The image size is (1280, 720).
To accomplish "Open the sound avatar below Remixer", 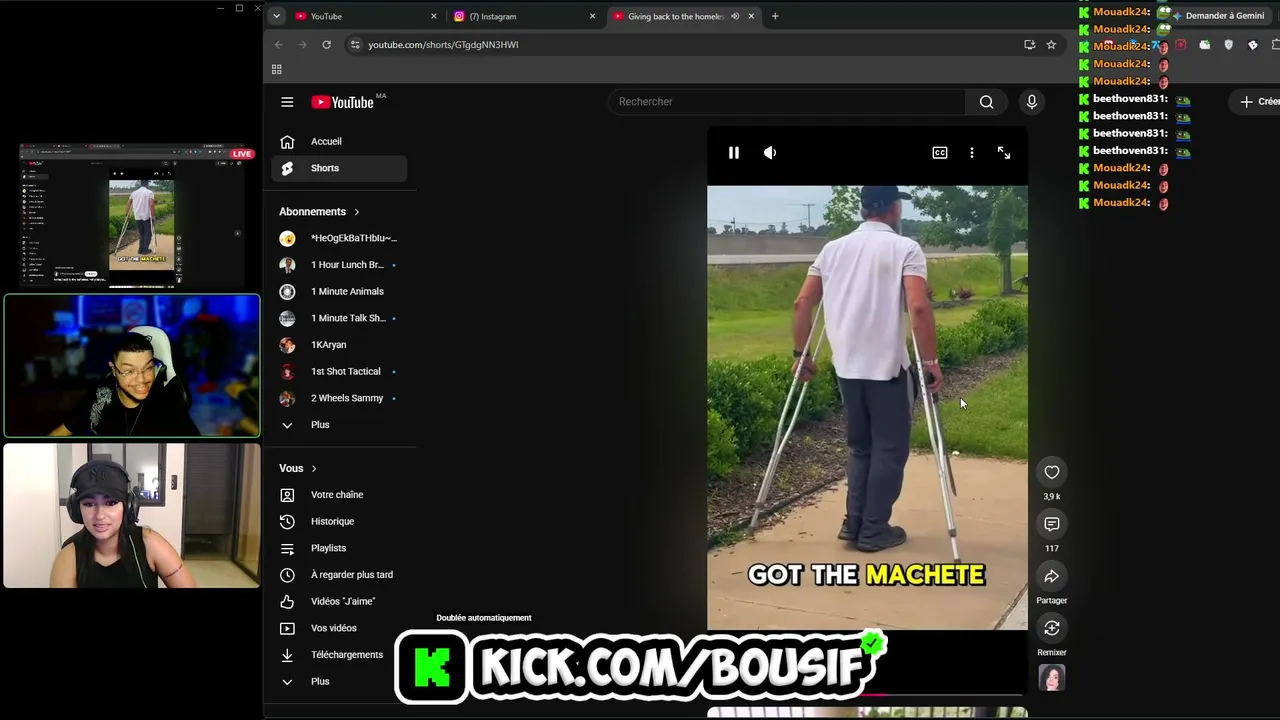I will coord(1052,678).
